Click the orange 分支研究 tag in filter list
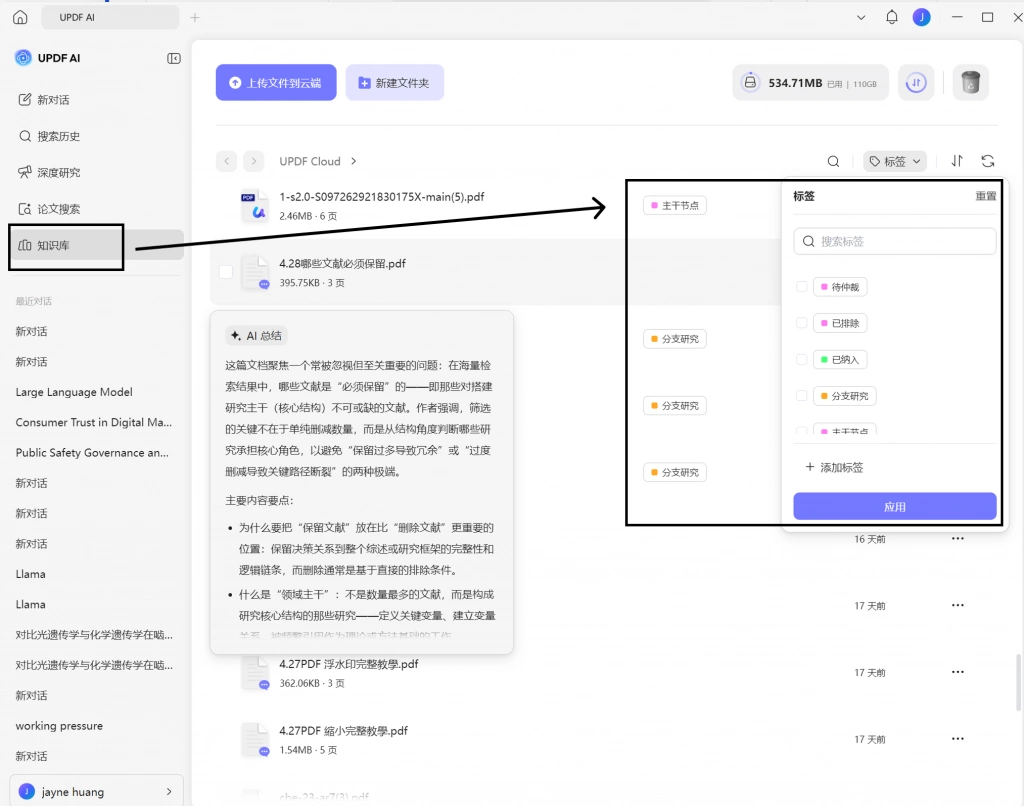This screenshot has height=806, width=1024. coord(844,396)
